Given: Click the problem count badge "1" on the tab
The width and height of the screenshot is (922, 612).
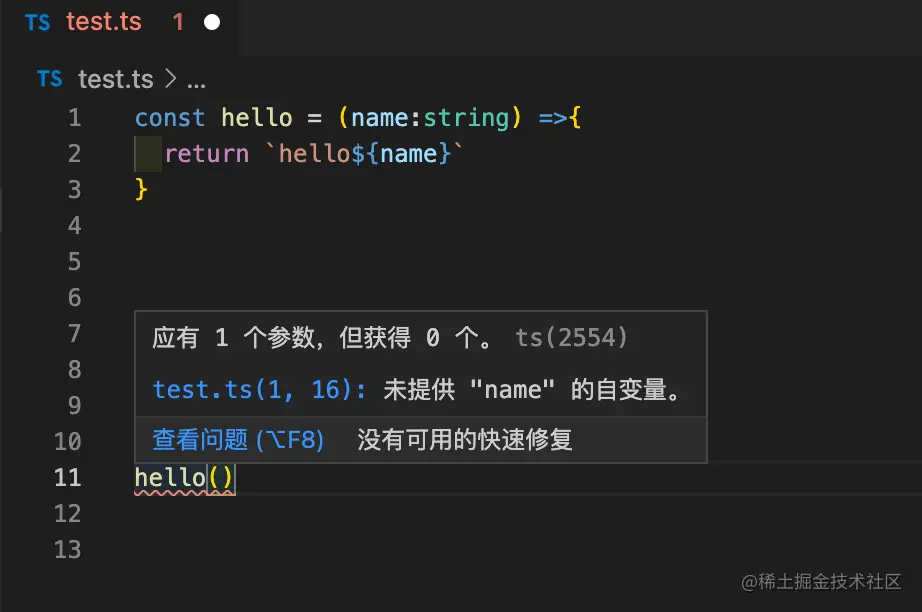Looking at the screenshot, I should pyautogui.click(x=178, y=22).
